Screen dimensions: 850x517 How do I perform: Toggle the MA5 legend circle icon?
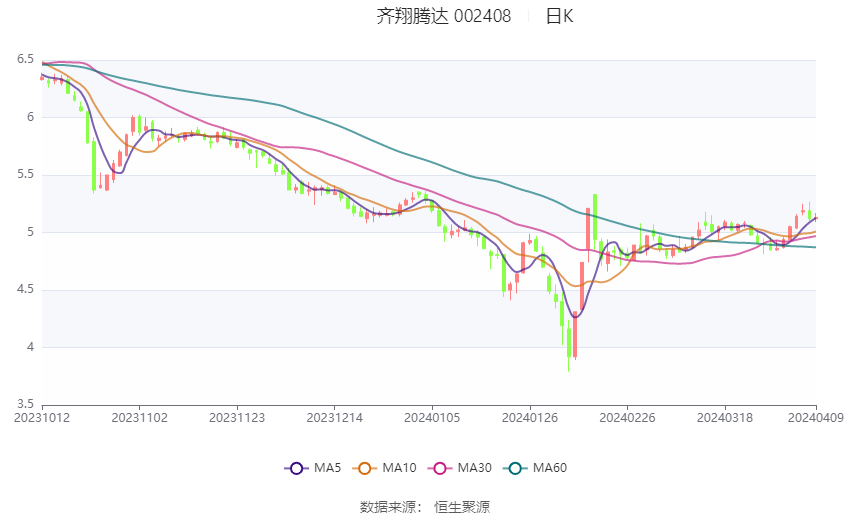pos(297,468)
